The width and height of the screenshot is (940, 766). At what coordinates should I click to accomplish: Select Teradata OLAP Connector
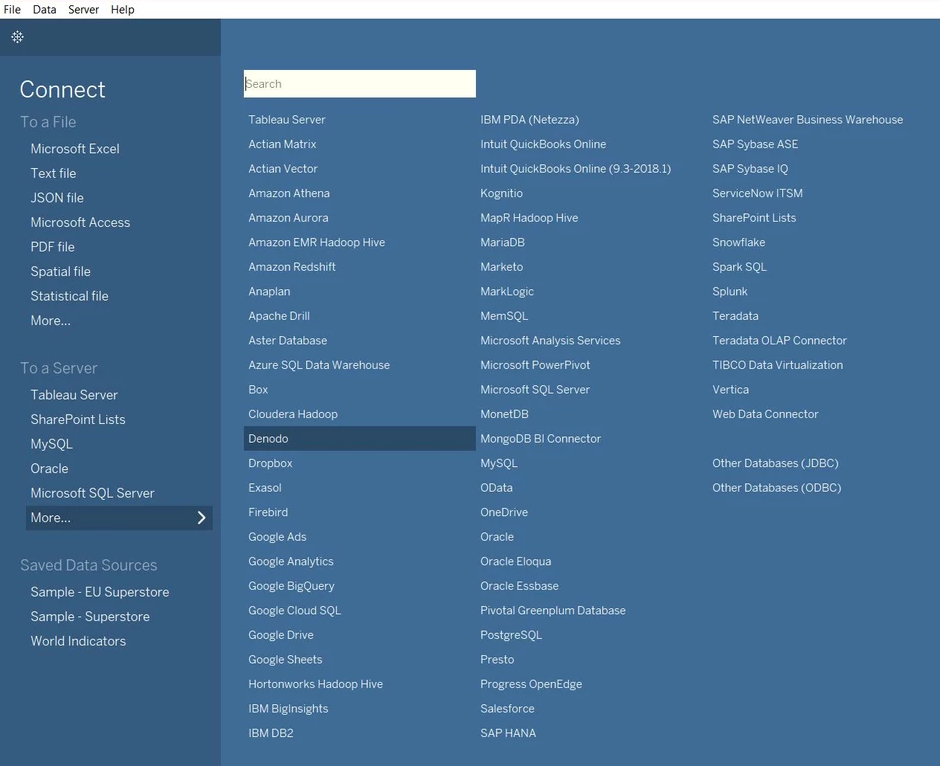(x=779, y=340)
